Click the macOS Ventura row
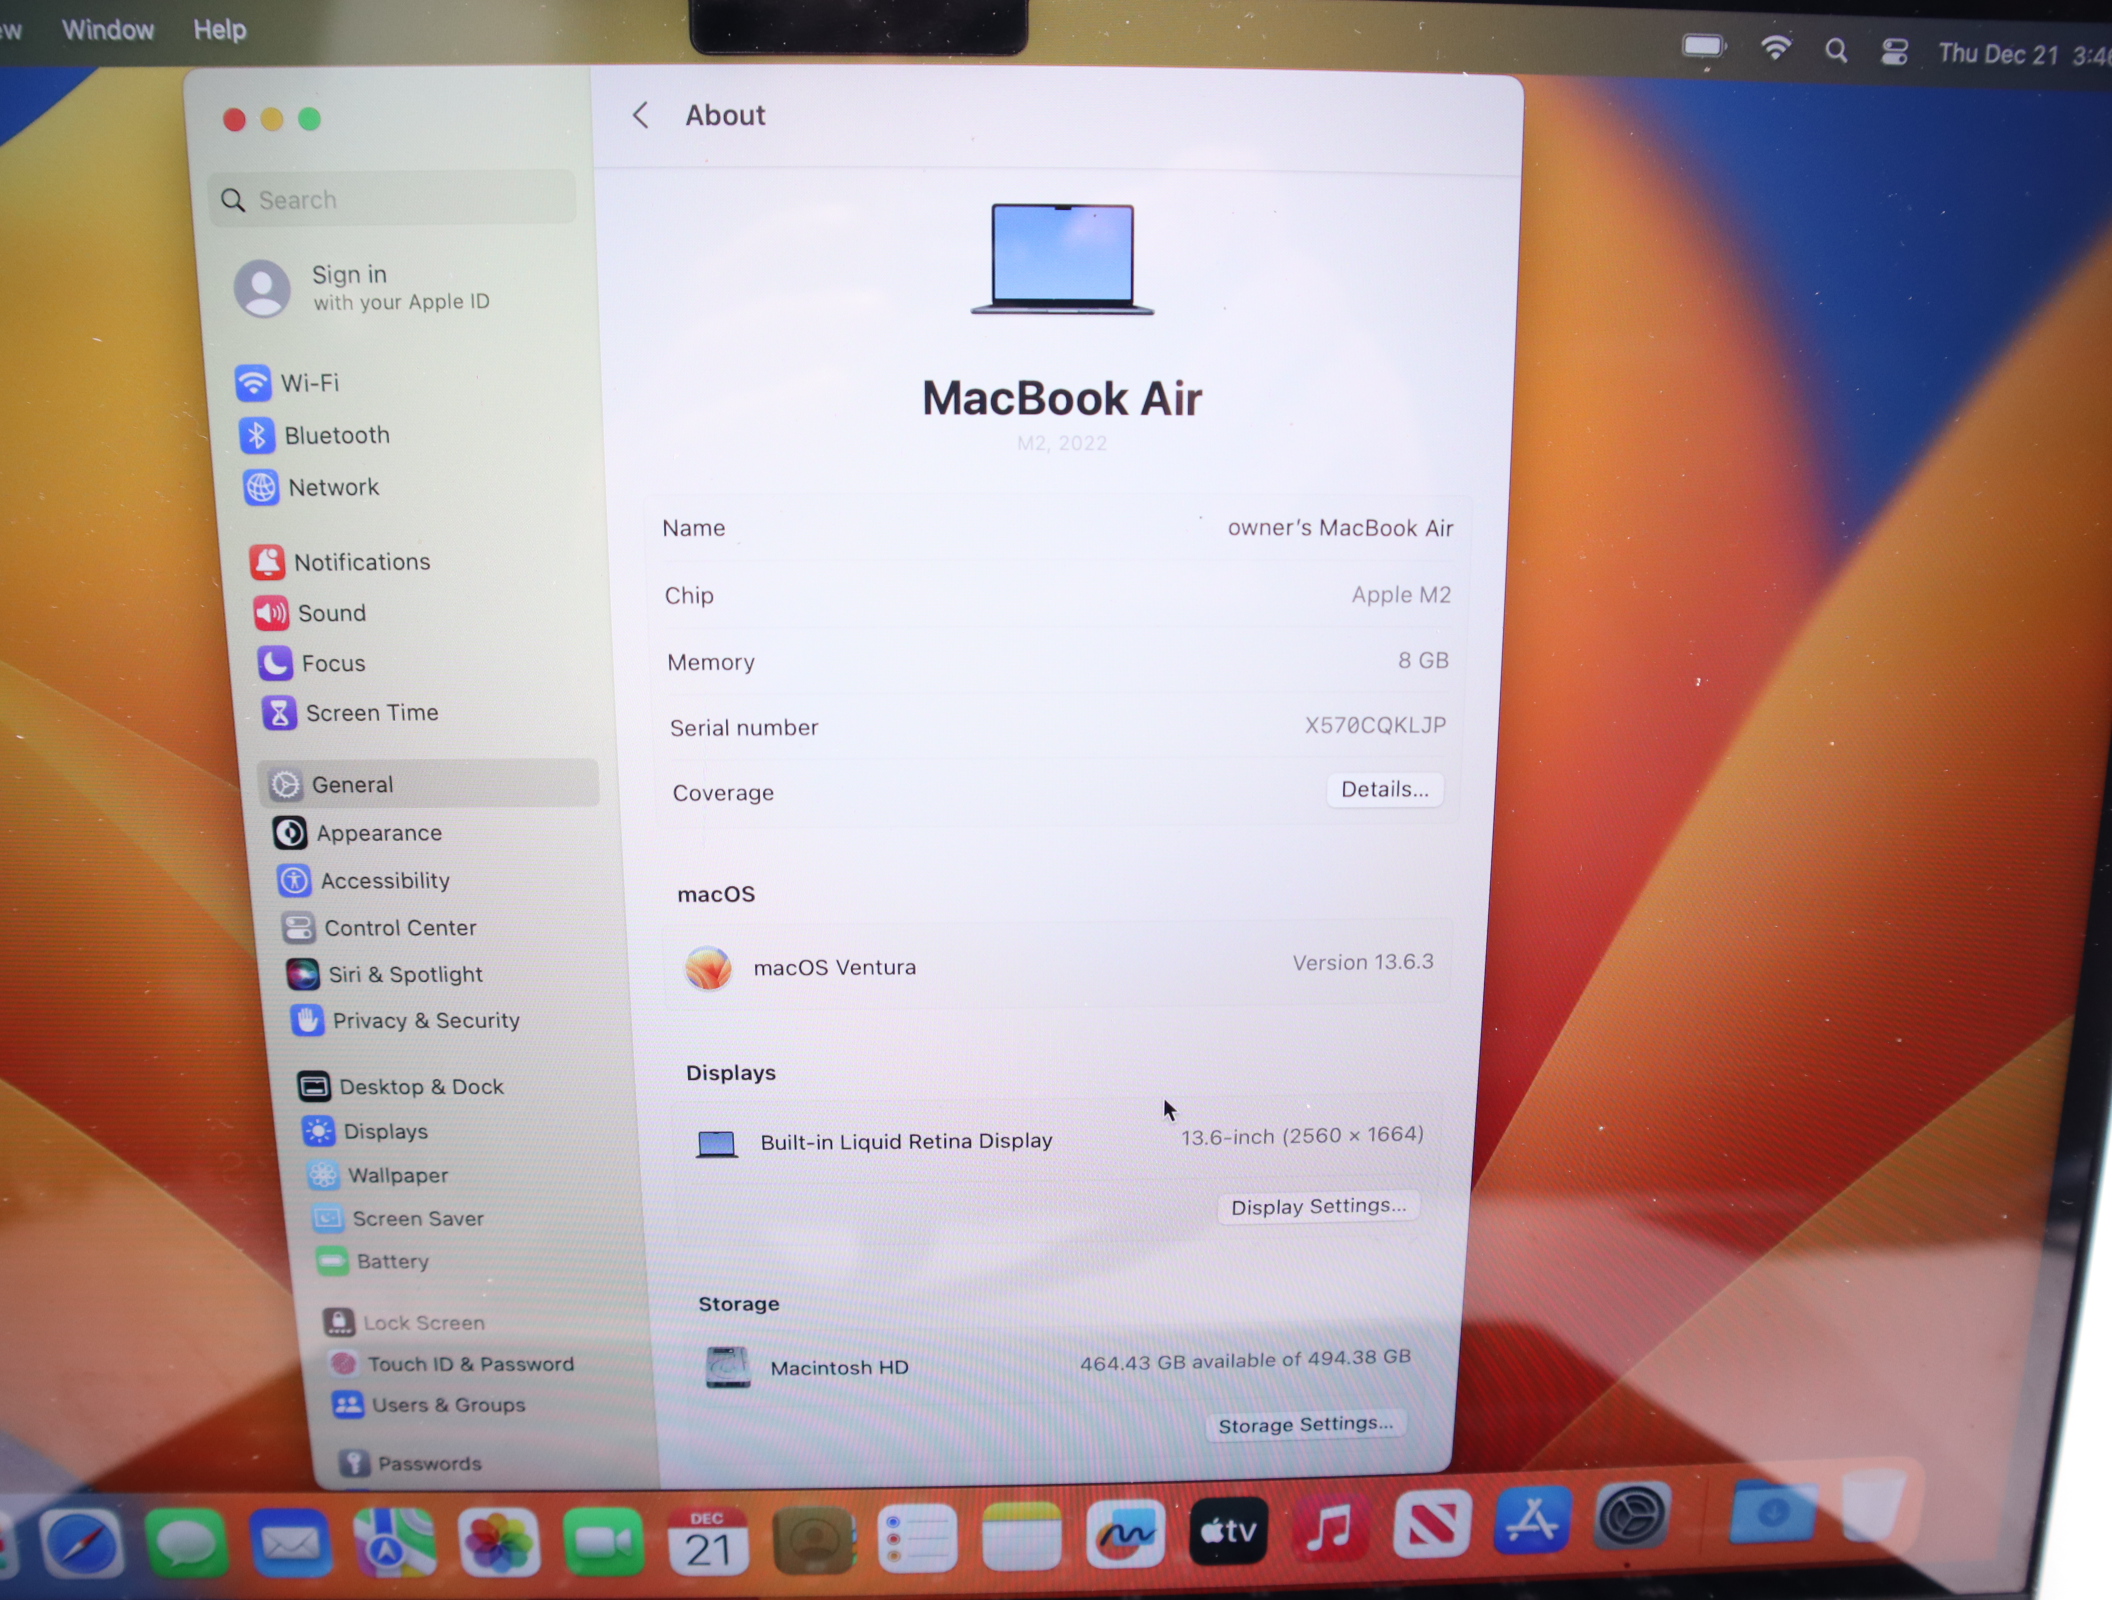The width and height of the screenshot is (2112, 1600). (1058, 966)
